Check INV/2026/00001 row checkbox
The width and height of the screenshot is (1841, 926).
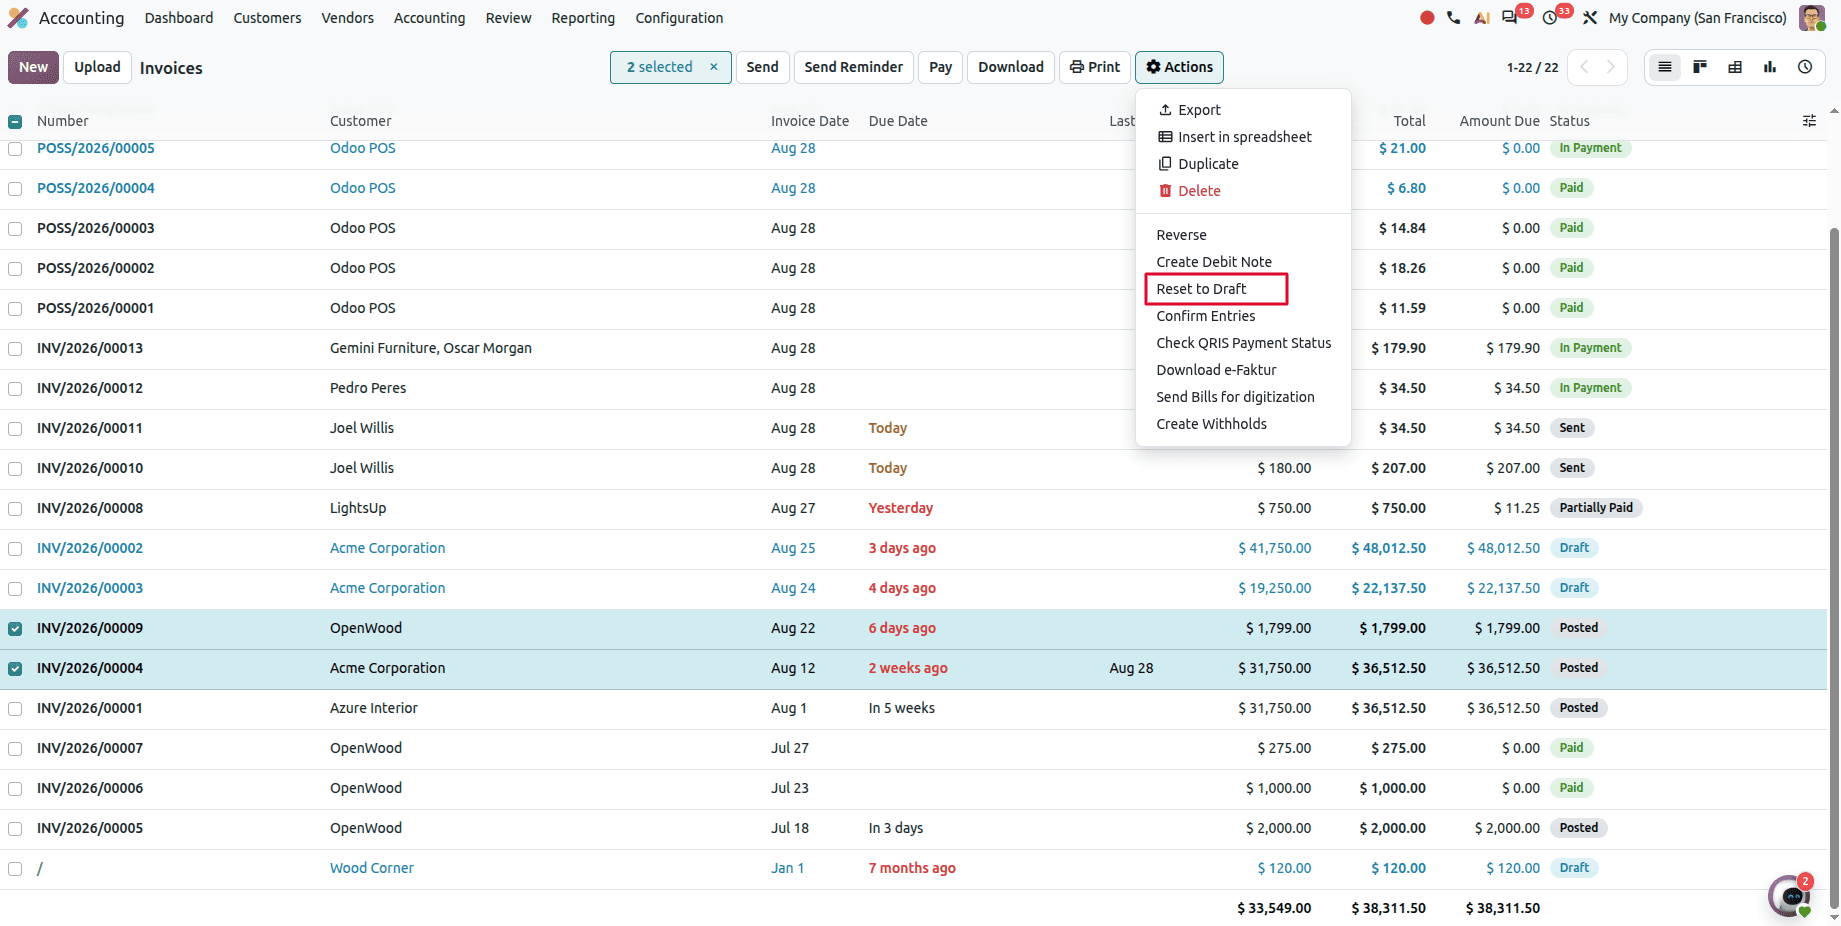coord(15,709)
